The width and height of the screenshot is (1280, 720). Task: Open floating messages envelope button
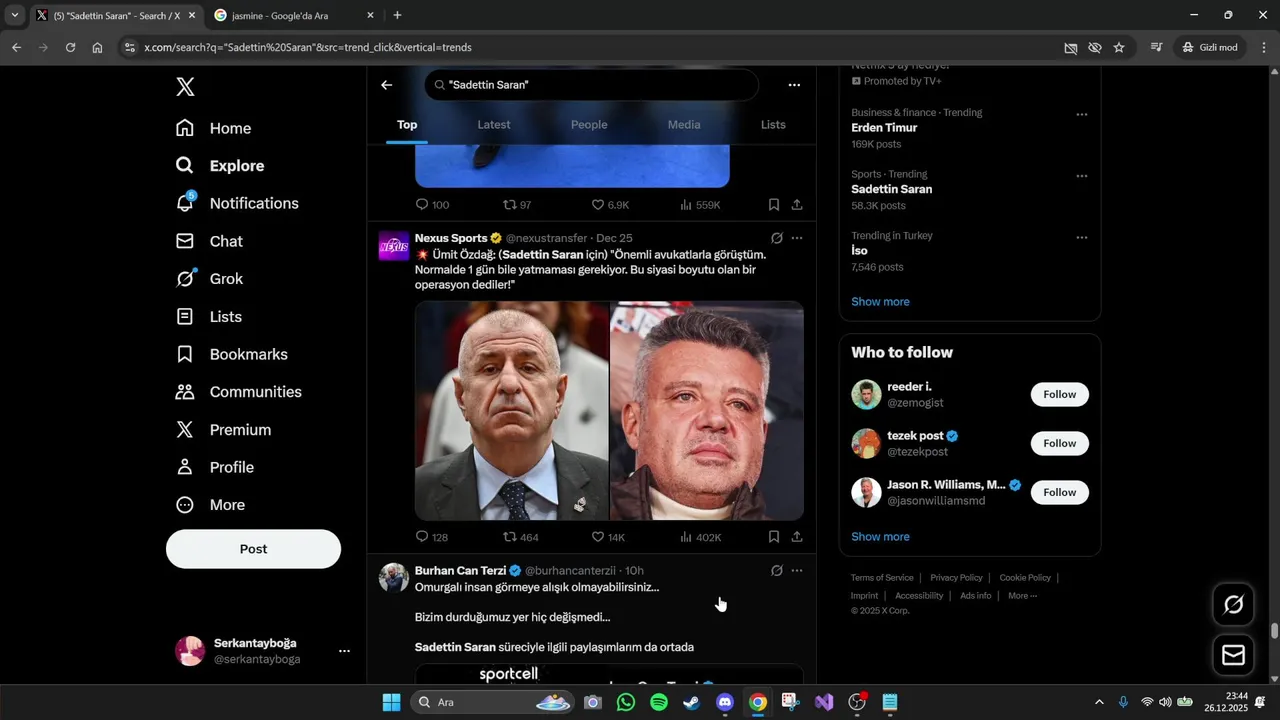coord(1233,655)
